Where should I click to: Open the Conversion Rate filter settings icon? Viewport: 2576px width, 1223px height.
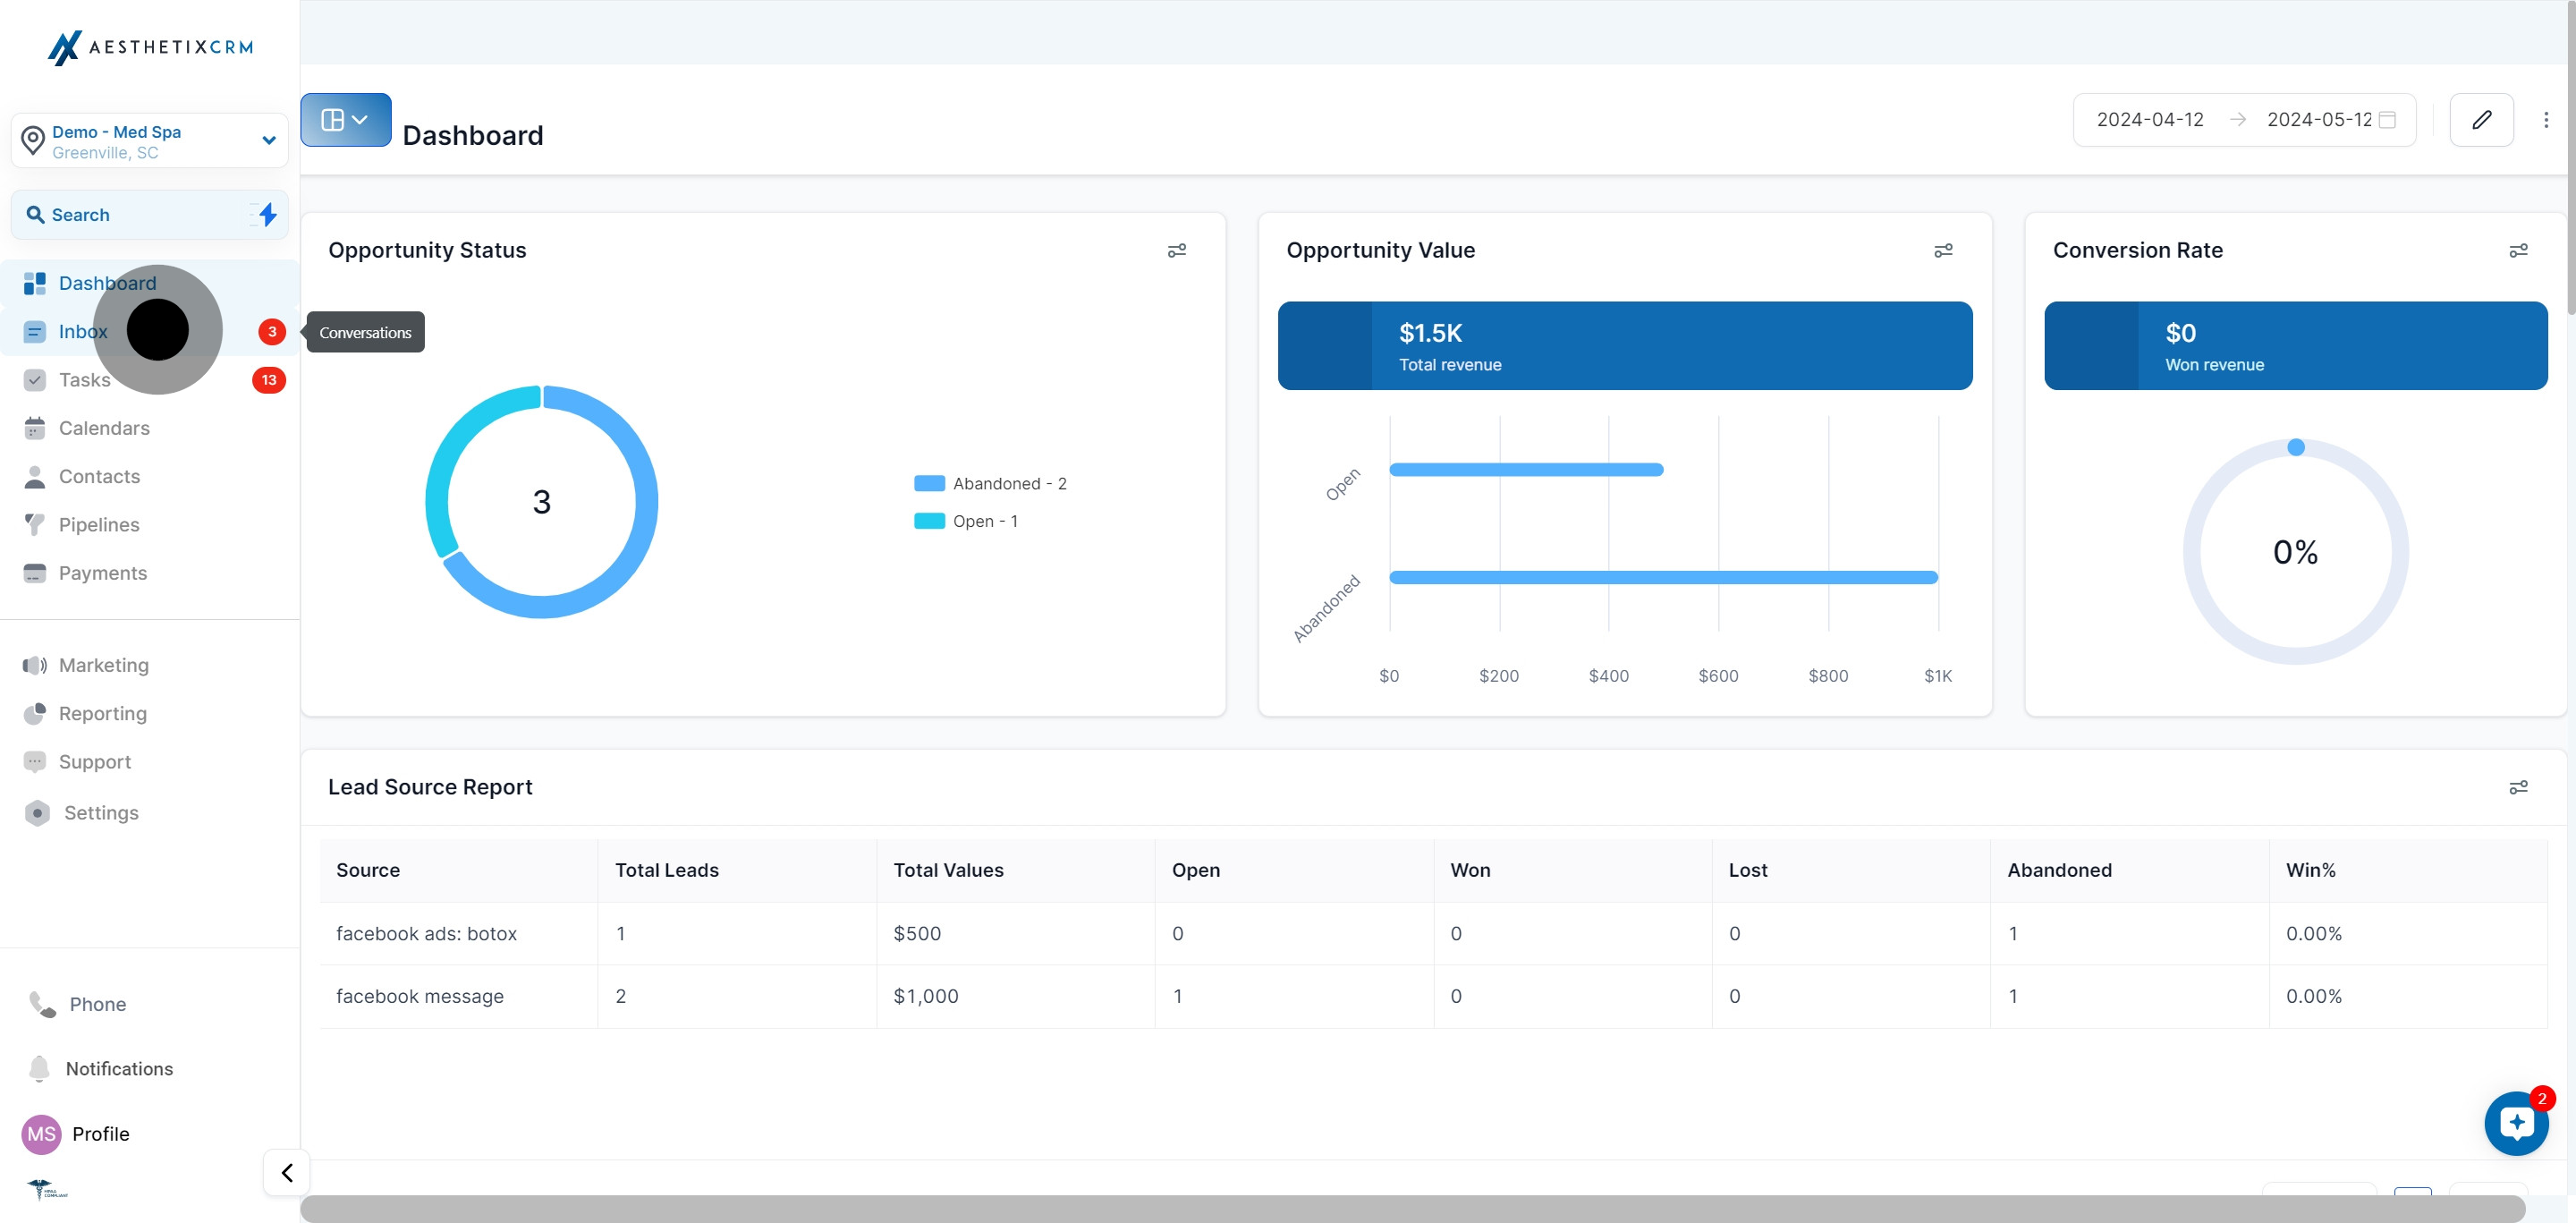point(2518,250)
